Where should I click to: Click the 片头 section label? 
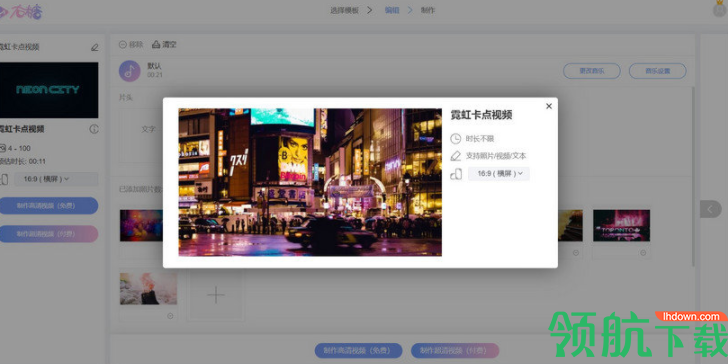tap(125, 98)
